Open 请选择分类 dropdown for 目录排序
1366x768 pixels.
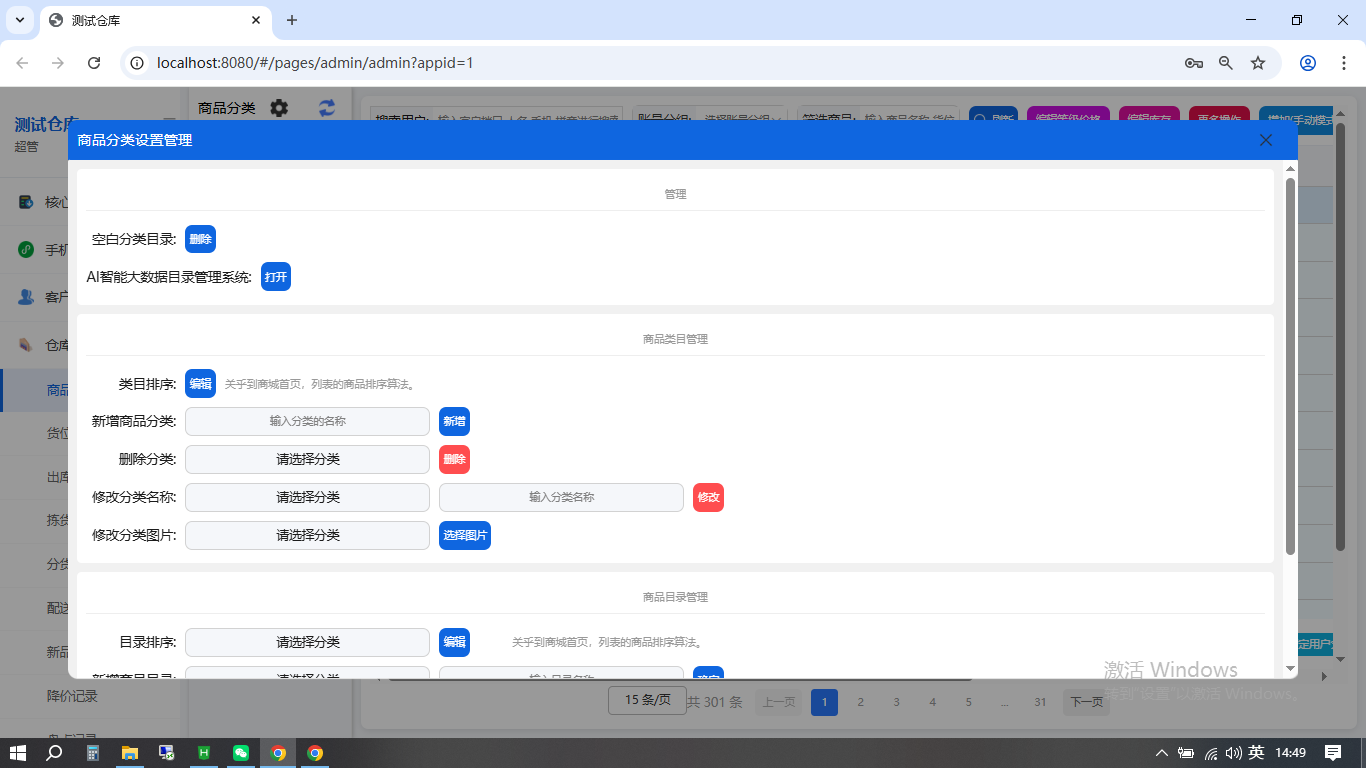tap(307, 643)
